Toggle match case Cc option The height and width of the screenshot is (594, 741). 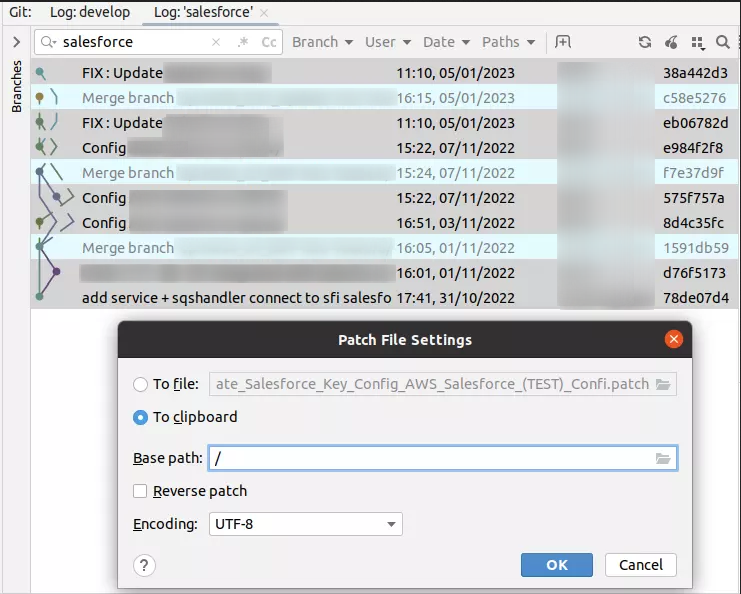269,42
